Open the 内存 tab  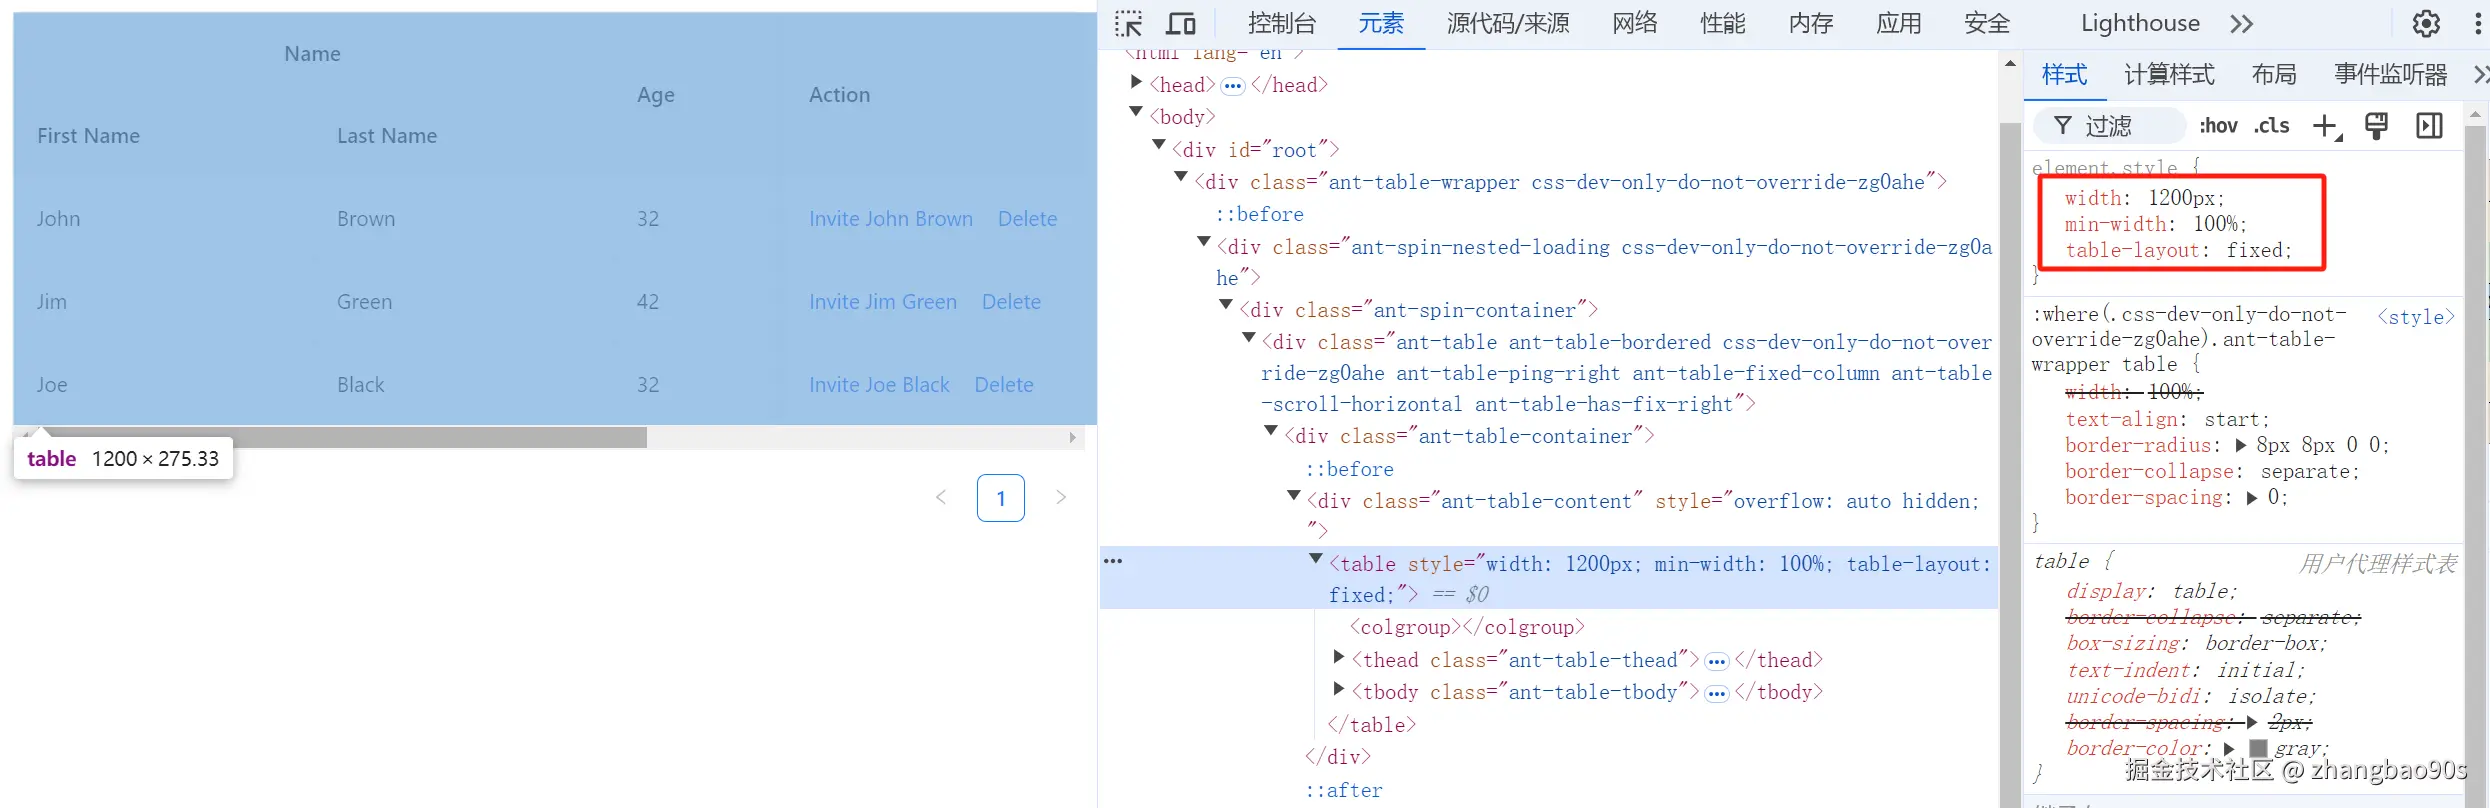[1811, 24]
